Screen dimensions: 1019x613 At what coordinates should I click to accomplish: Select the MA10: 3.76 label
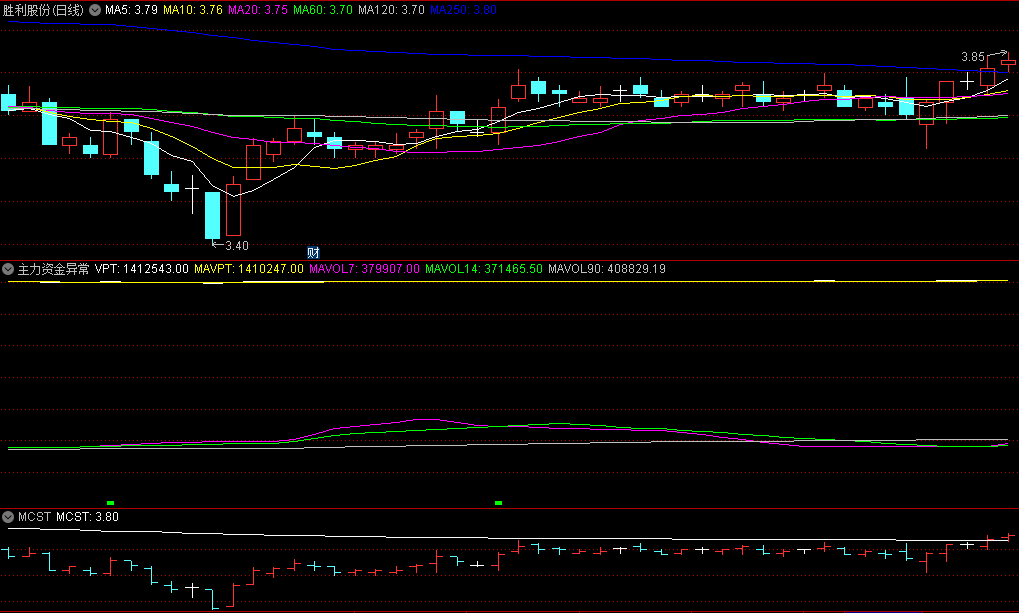coord(192,10)
